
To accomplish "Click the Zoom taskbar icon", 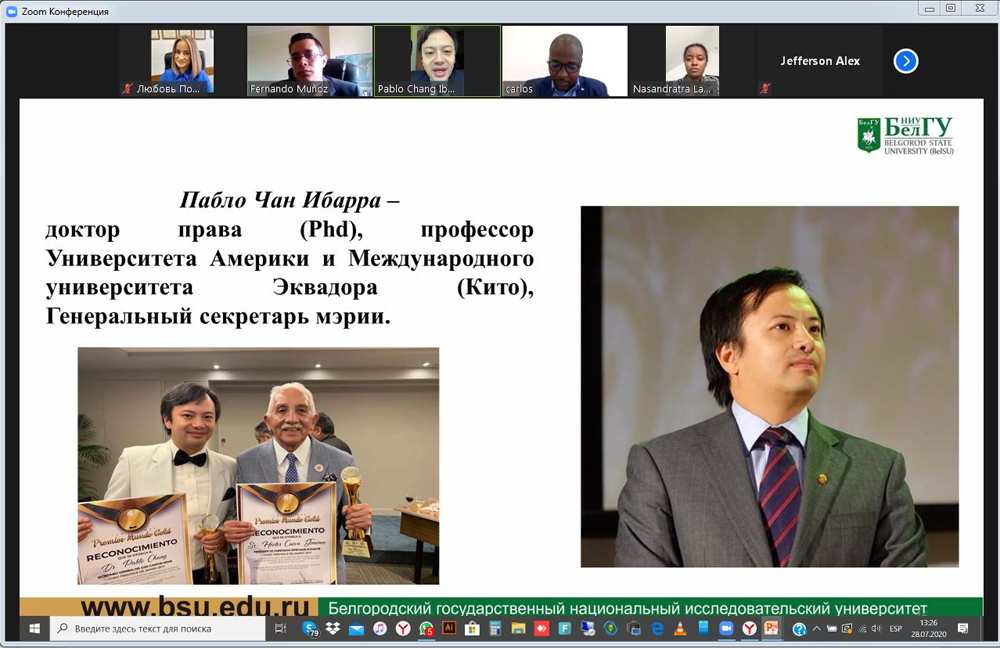I will [726, 629].
